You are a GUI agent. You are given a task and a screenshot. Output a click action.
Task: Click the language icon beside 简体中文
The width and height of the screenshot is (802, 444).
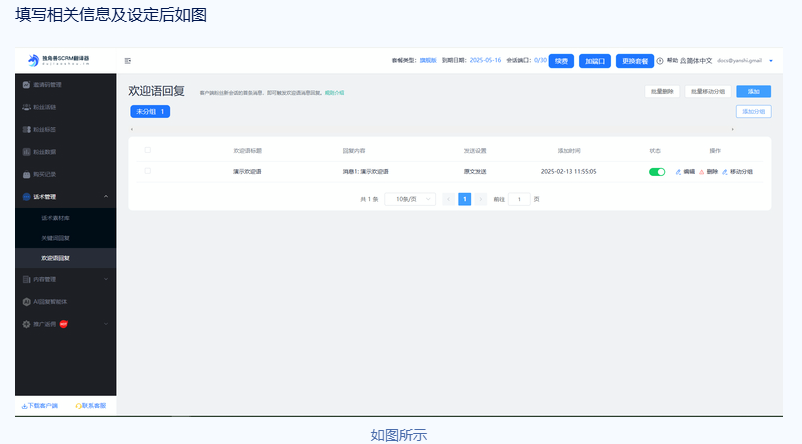(x=683, y=61)
